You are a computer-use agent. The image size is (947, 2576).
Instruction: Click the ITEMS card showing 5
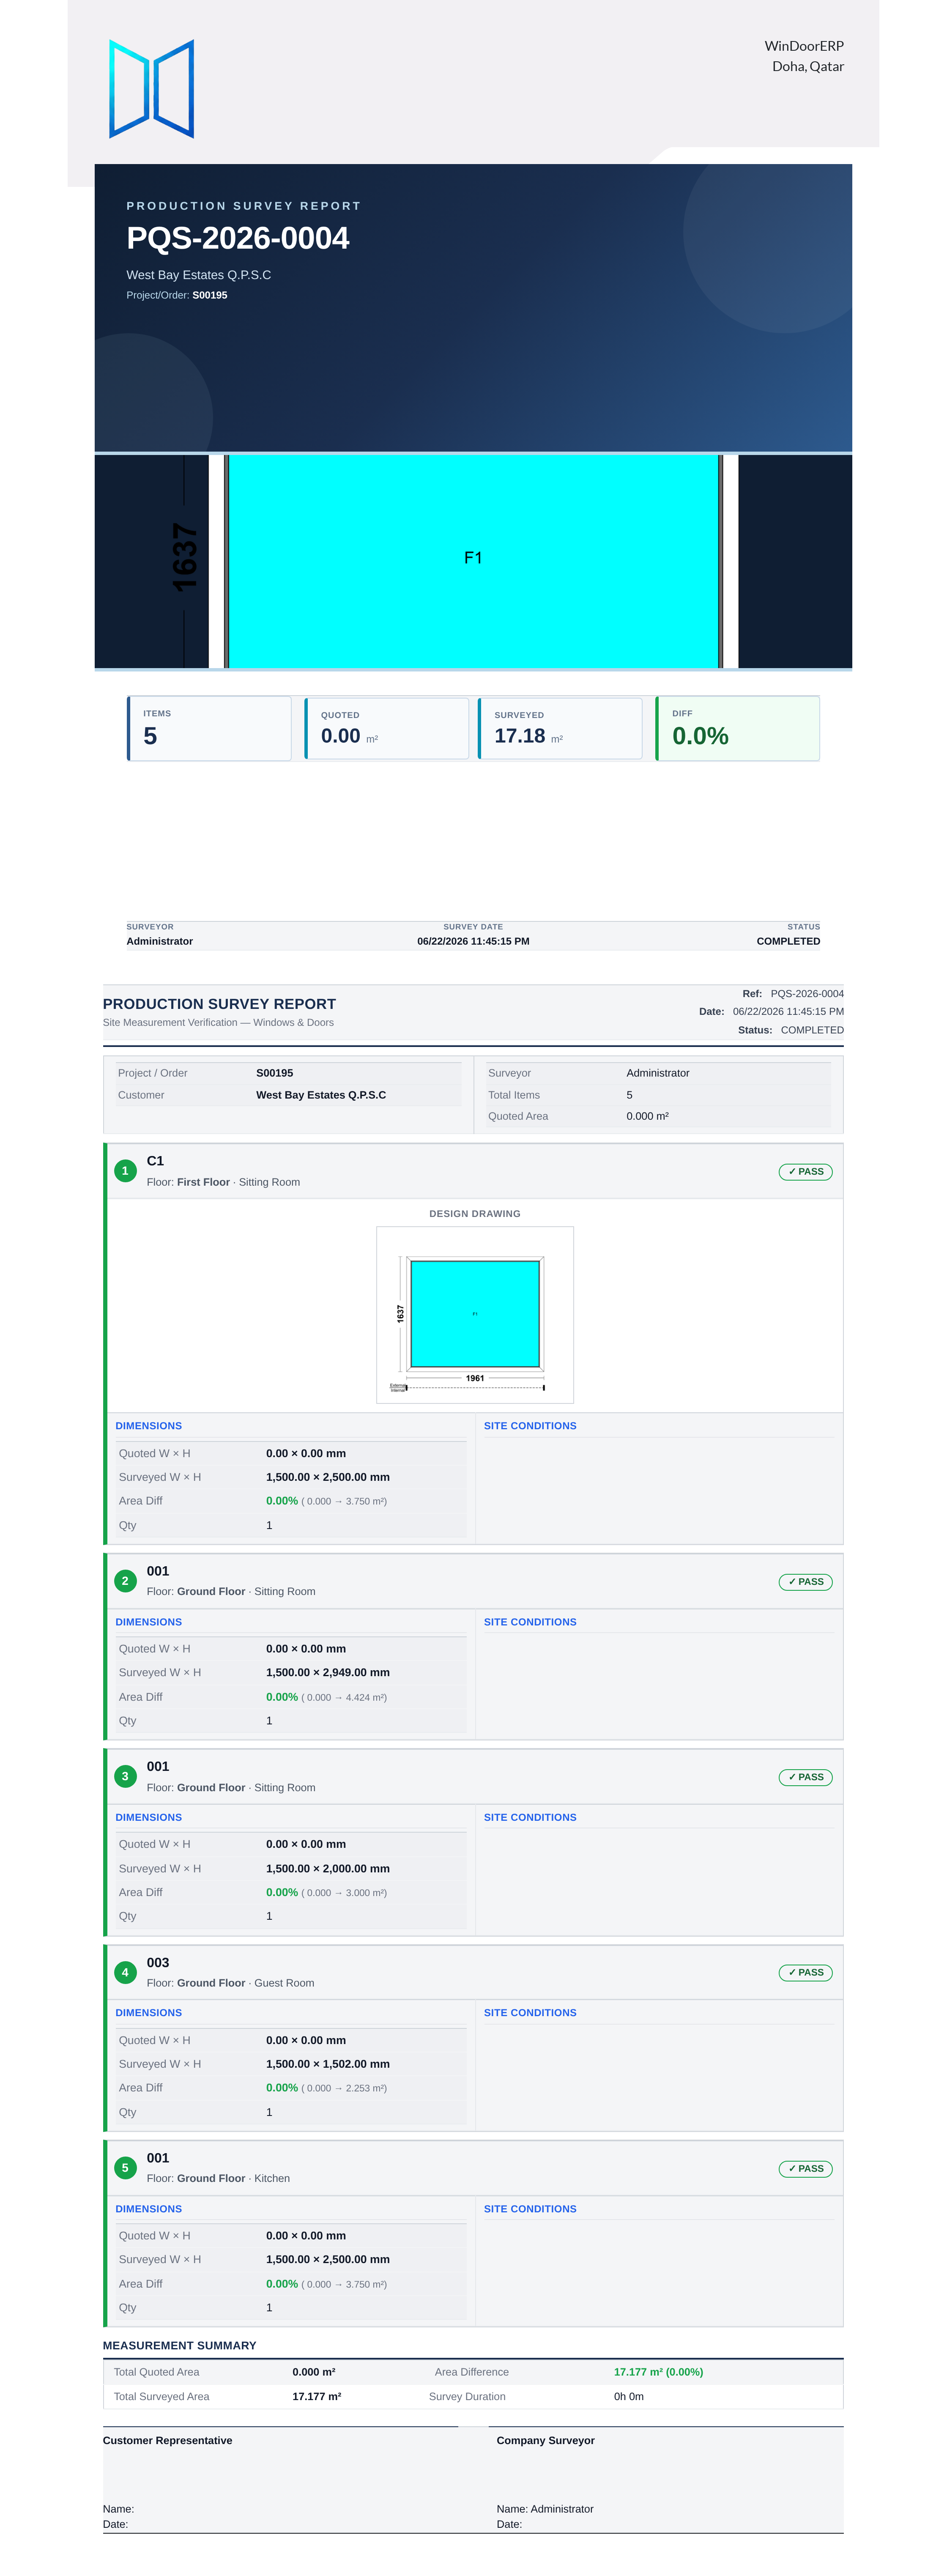click(x=209, y=728)
